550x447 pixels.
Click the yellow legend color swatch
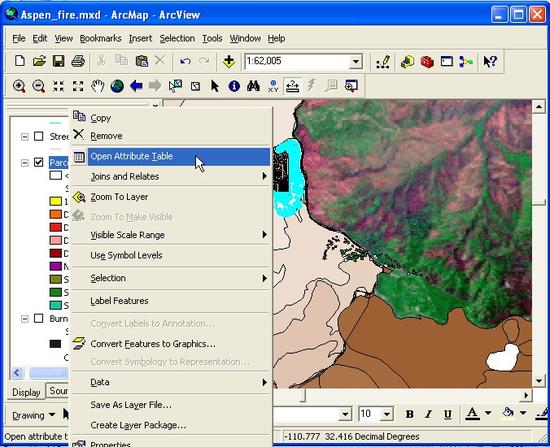[56, 201]
